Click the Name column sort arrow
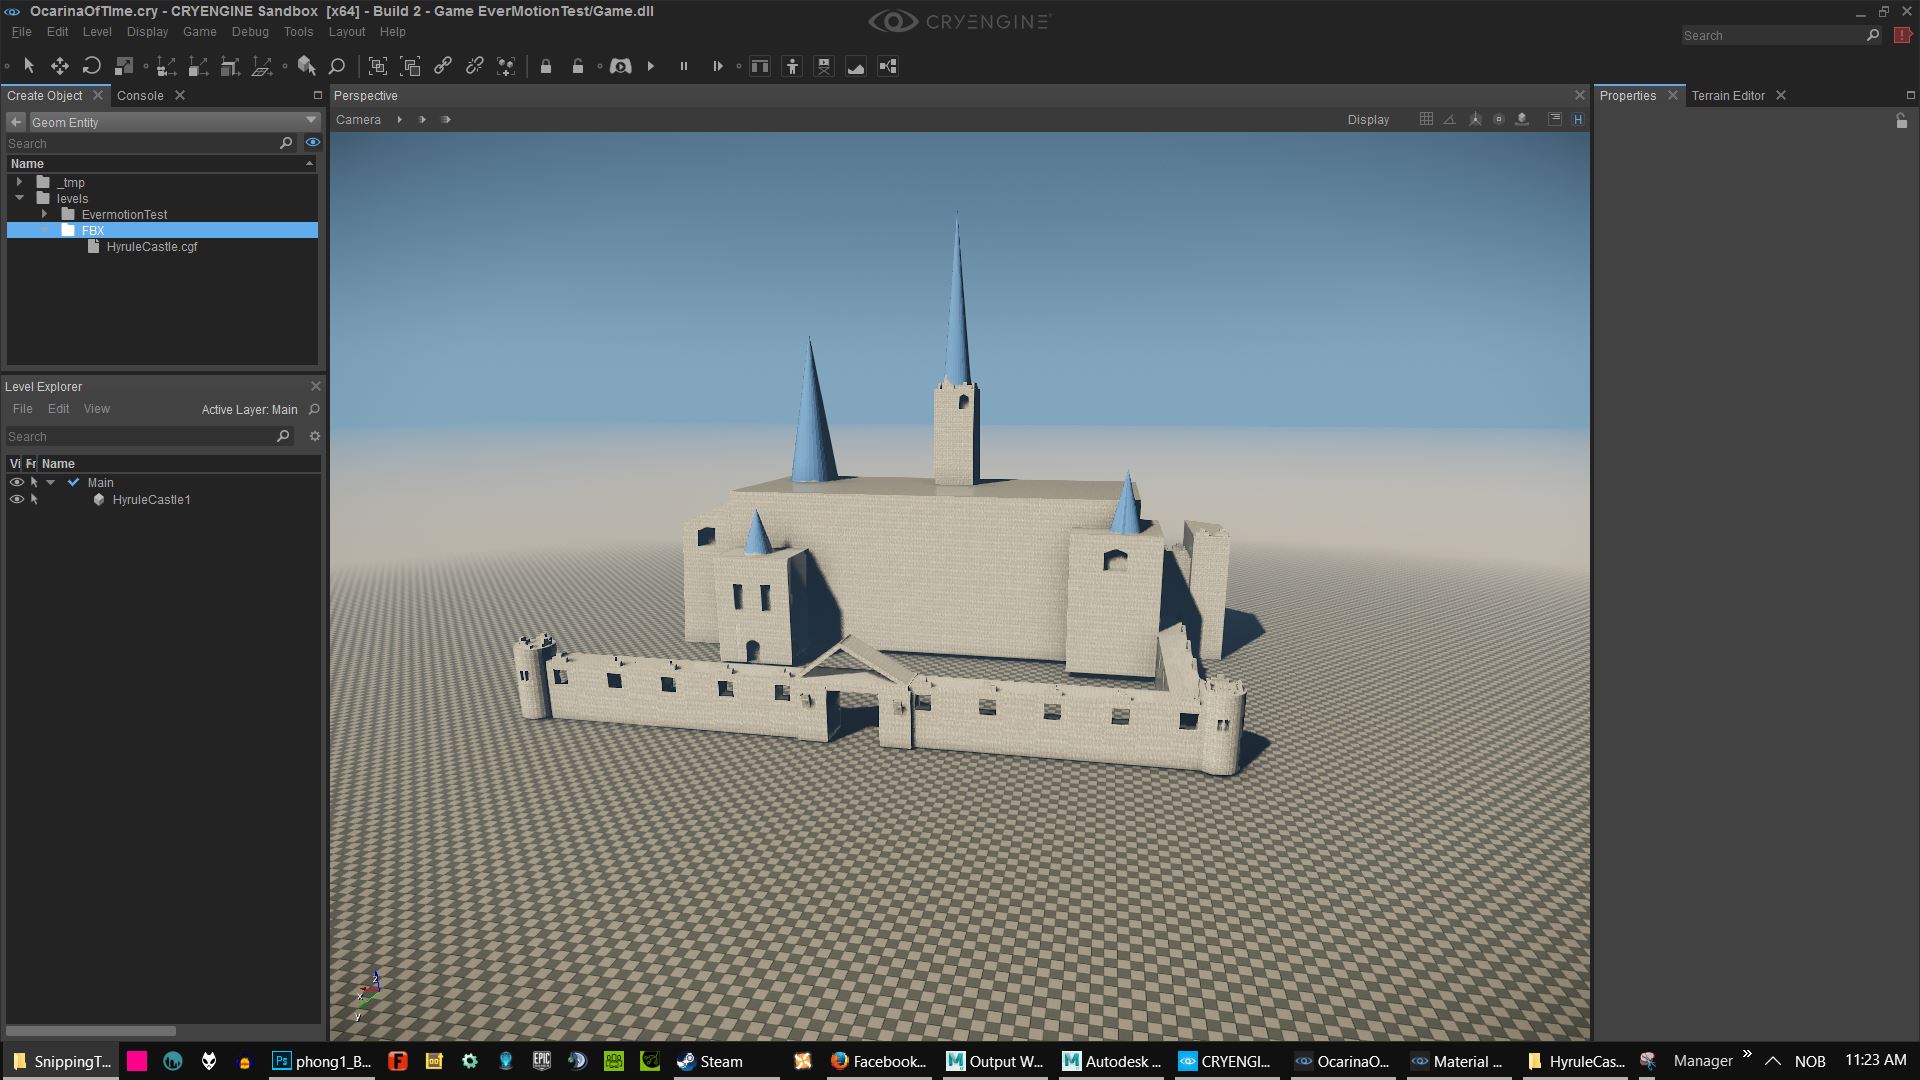The width and height of the screenshot is (1920, 1080). tap(309, 163)
